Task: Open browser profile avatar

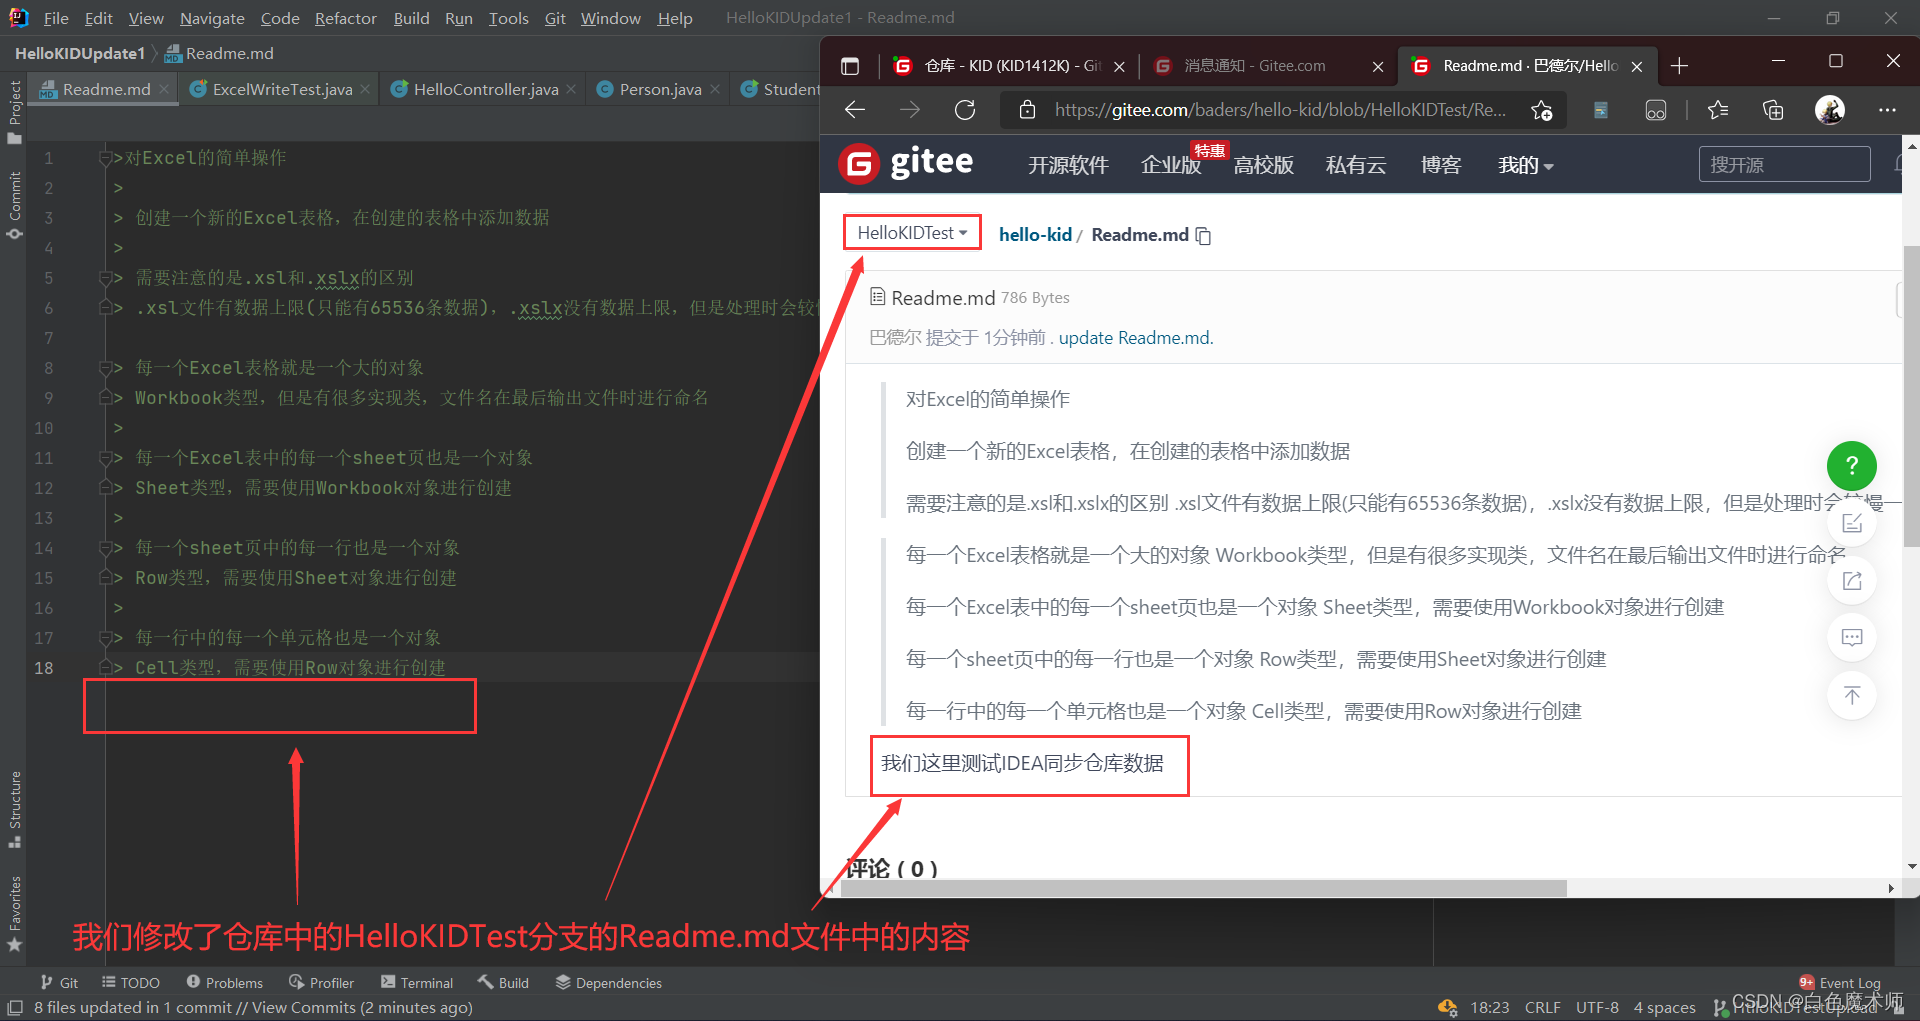Action: [x=1830, y=110]
